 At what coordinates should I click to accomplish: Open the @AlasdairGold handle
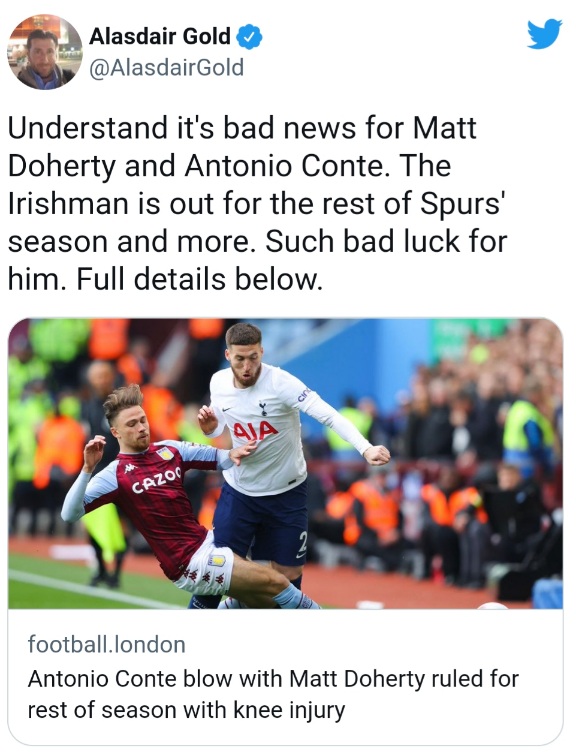pos(166,68)
